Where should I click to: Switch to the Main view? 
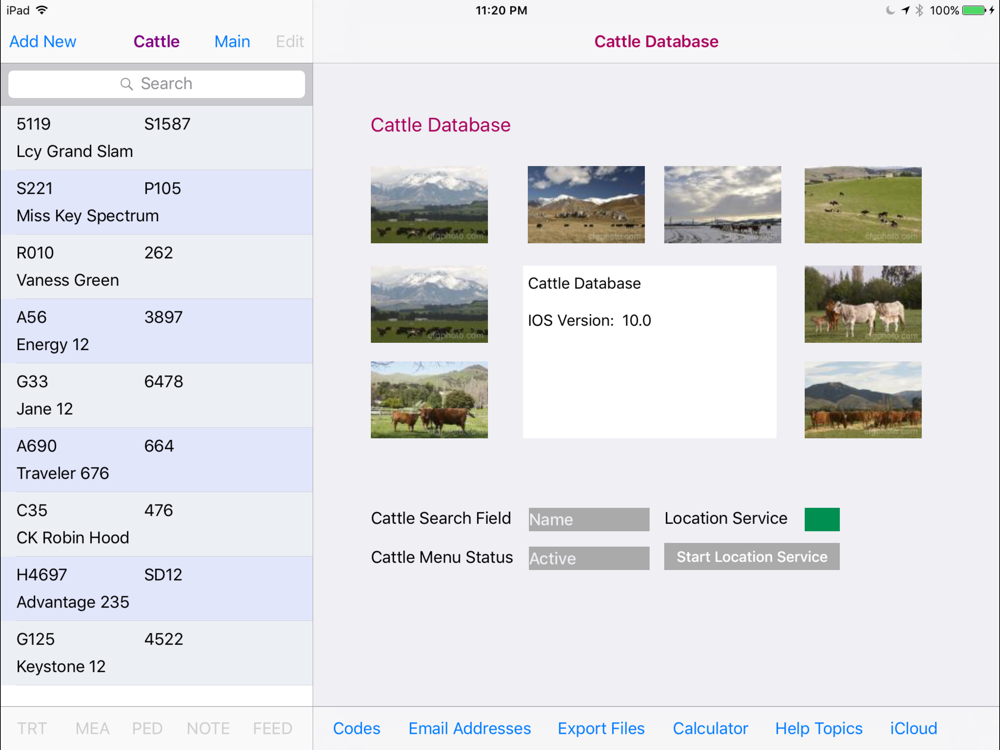pyautogui.click(x=232, y=42)
